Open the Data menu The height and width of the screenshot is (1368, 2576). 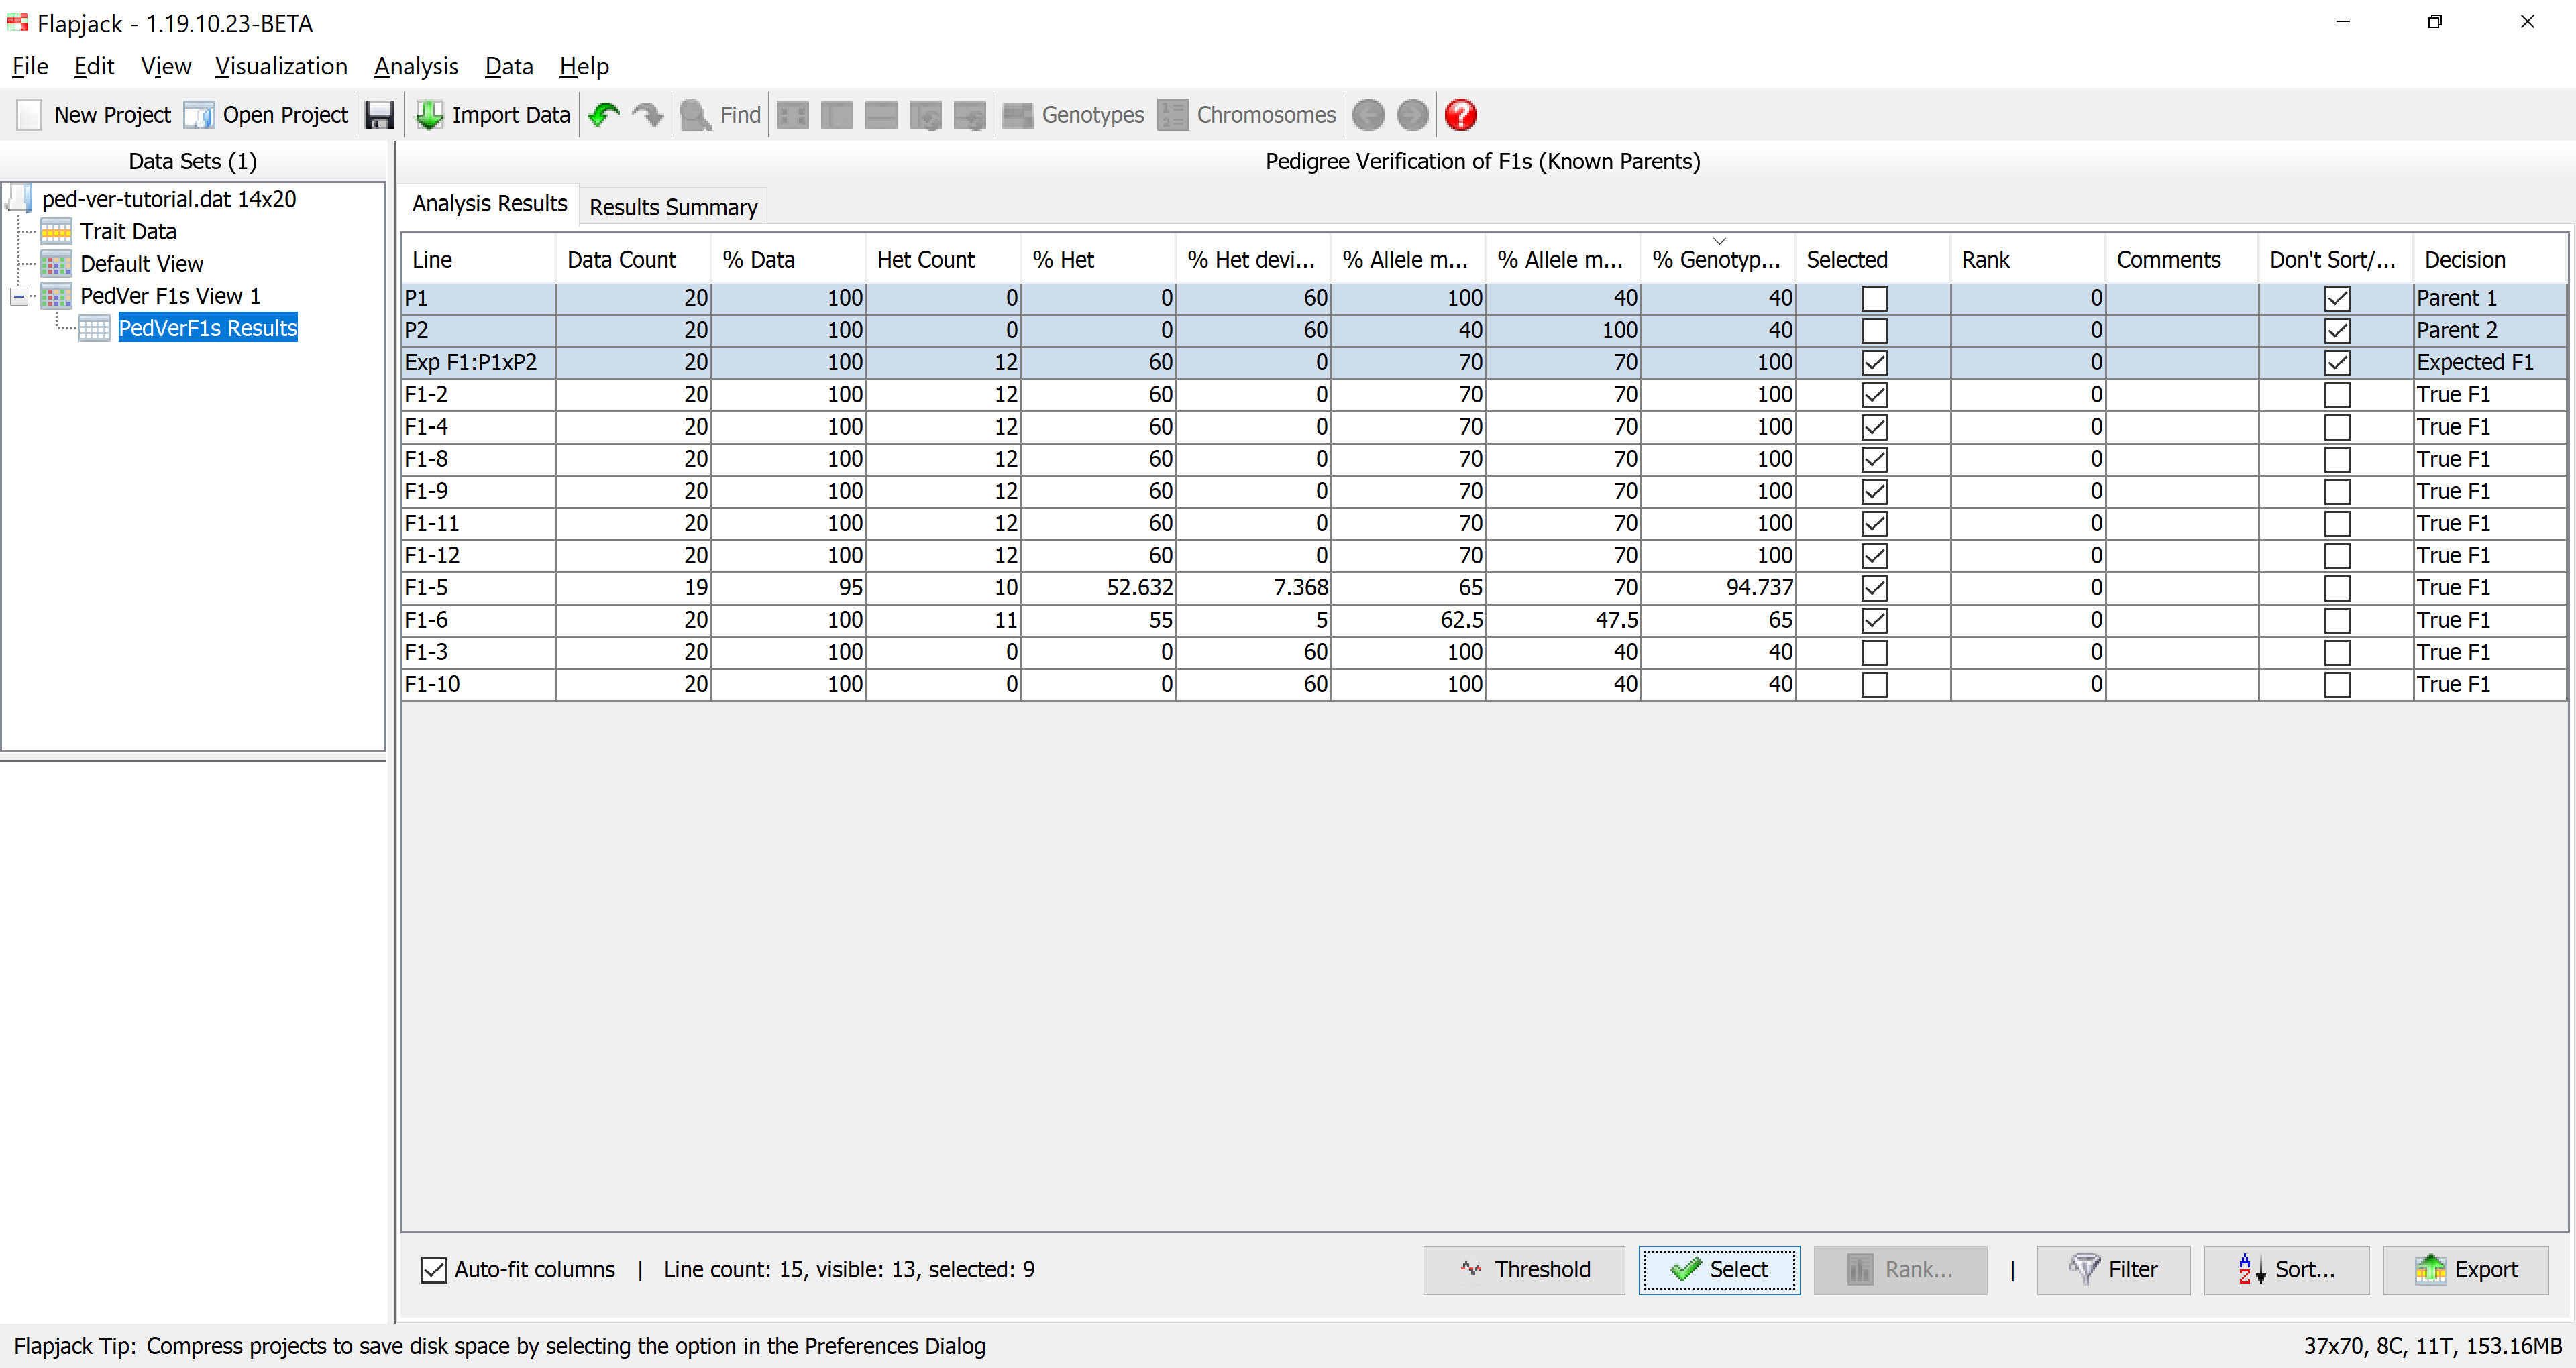tap(509, 66)
